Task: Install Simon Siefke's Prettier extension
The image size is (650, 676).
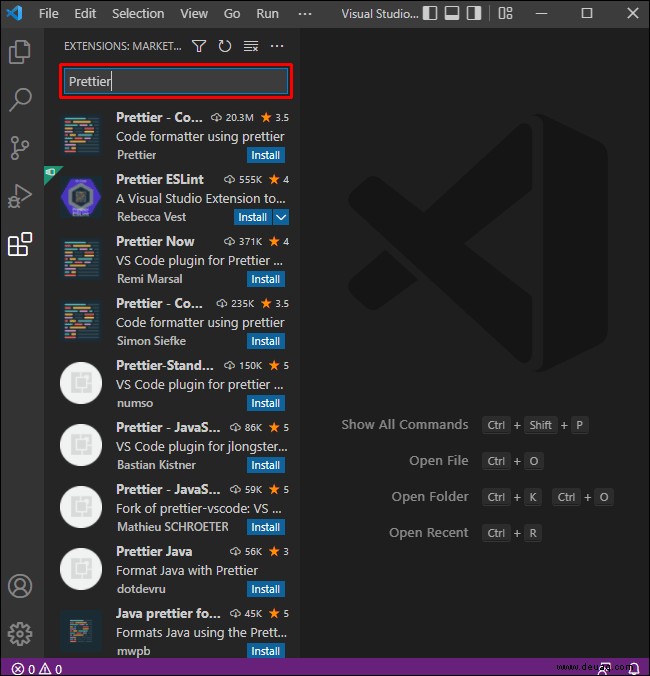Action: tap(266, 341)
